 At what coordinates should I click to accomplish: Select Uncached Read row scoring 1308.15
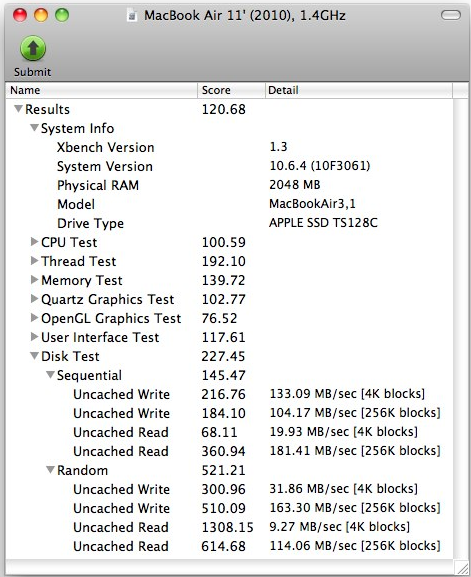coord(229,527)
